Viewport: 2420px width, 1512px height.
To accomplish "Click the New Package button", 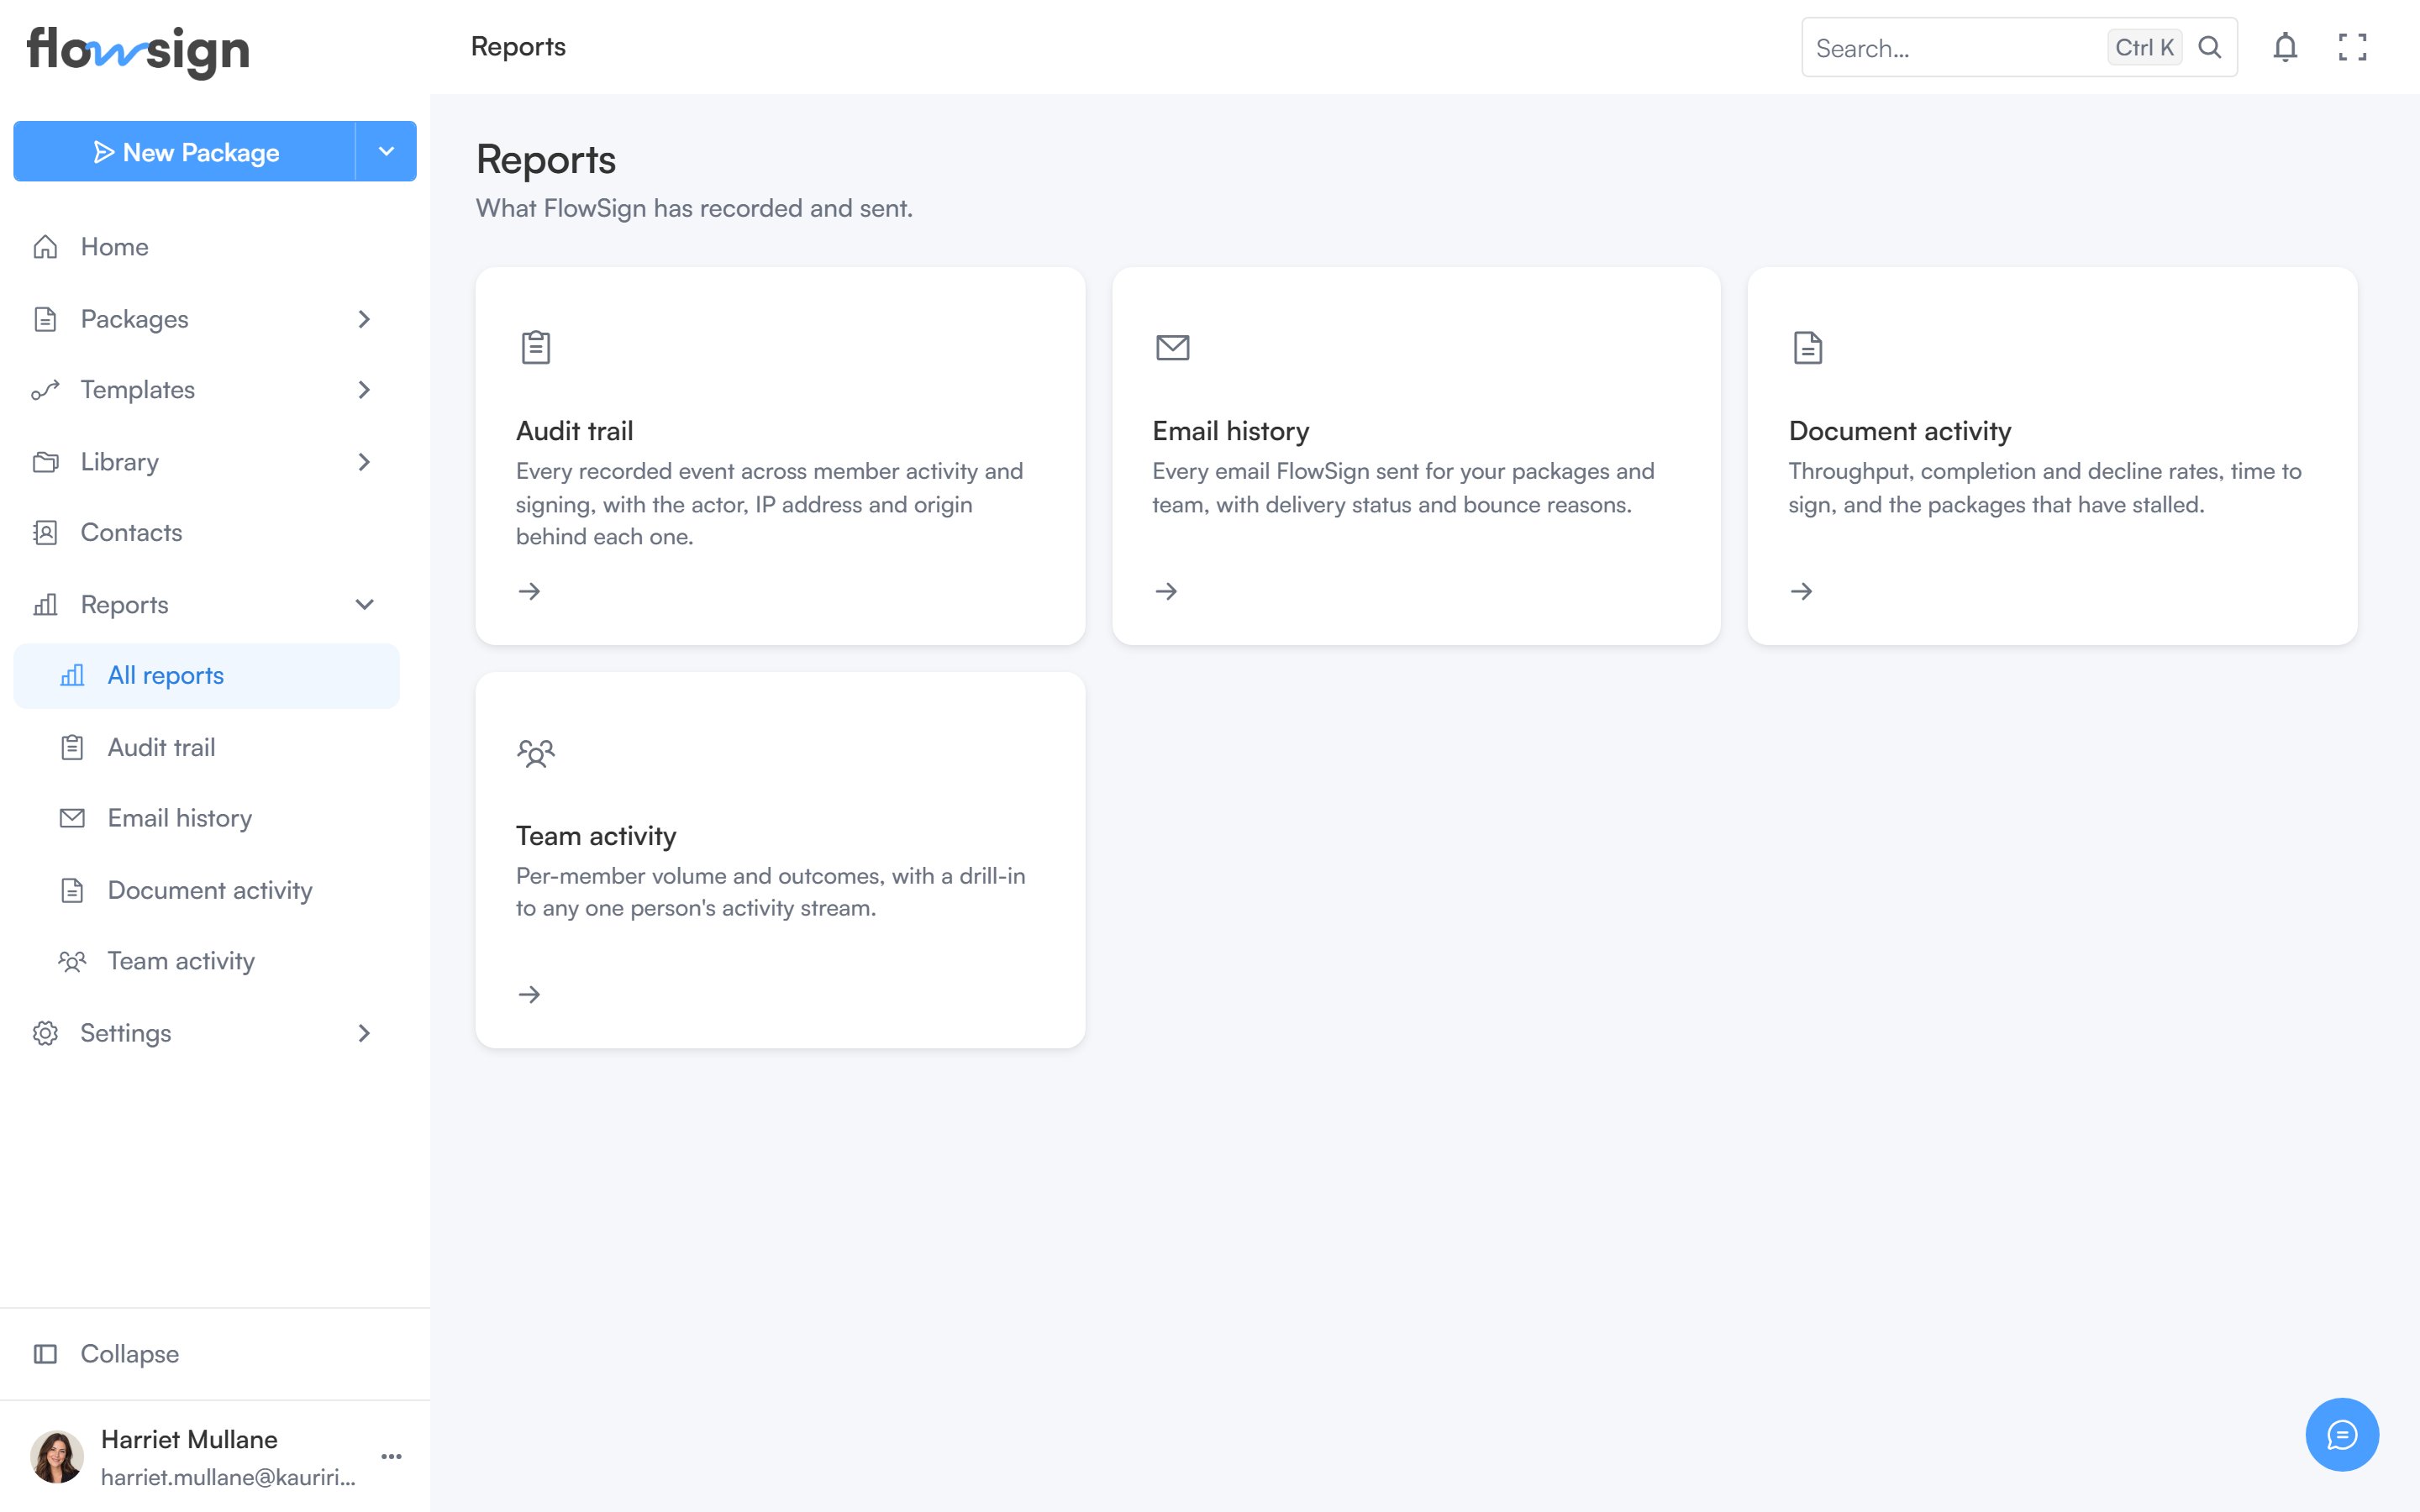I will (x=185, y=151).
